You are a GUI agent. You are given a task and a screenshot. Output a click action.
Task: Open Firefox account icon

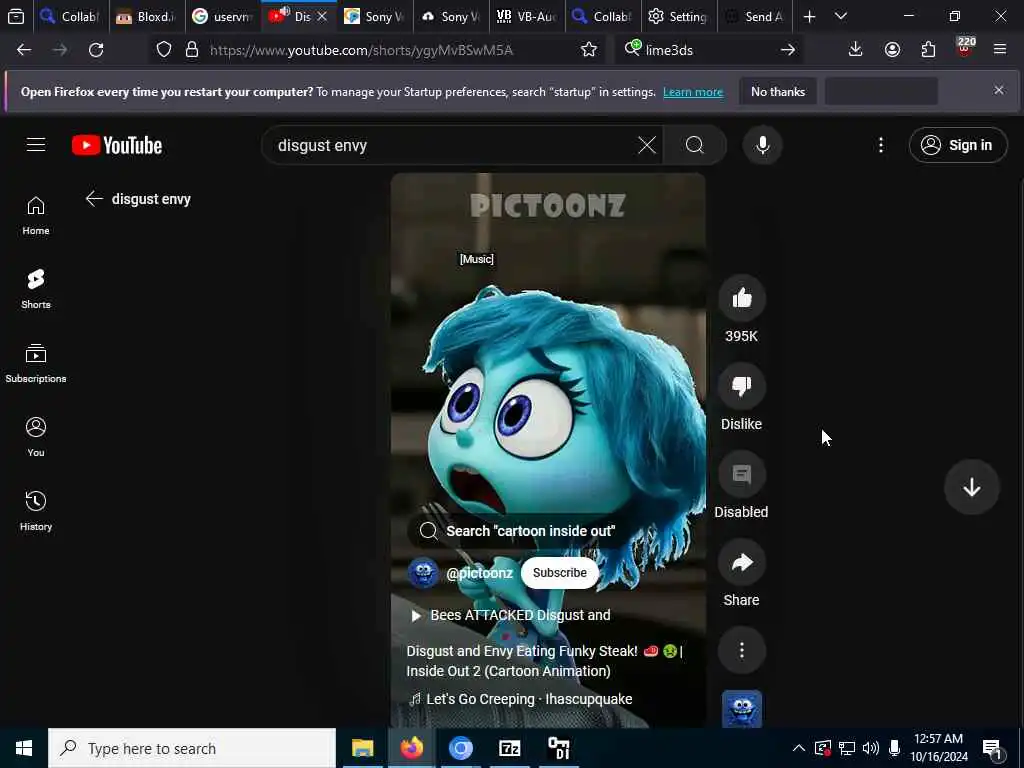(x=892, y=50)
